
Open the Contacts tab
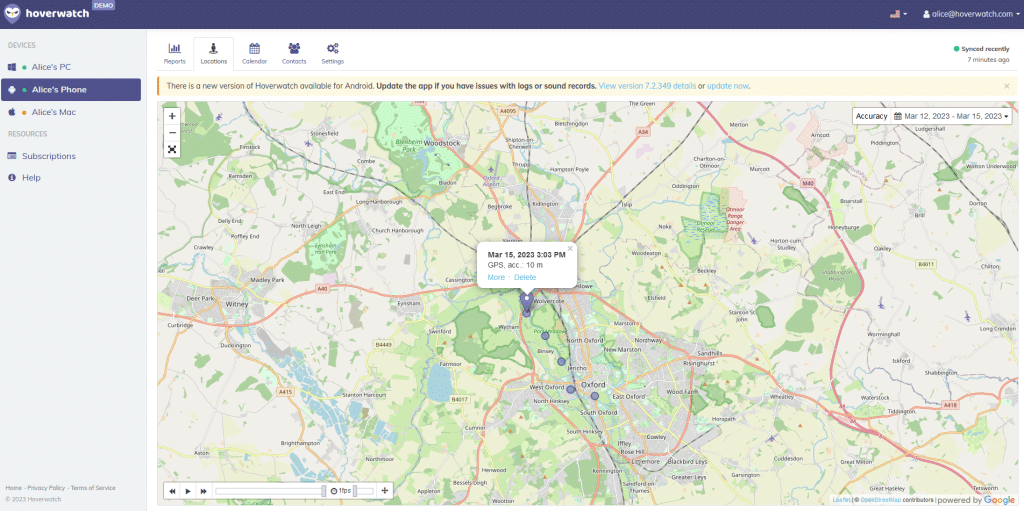[294, 54]
